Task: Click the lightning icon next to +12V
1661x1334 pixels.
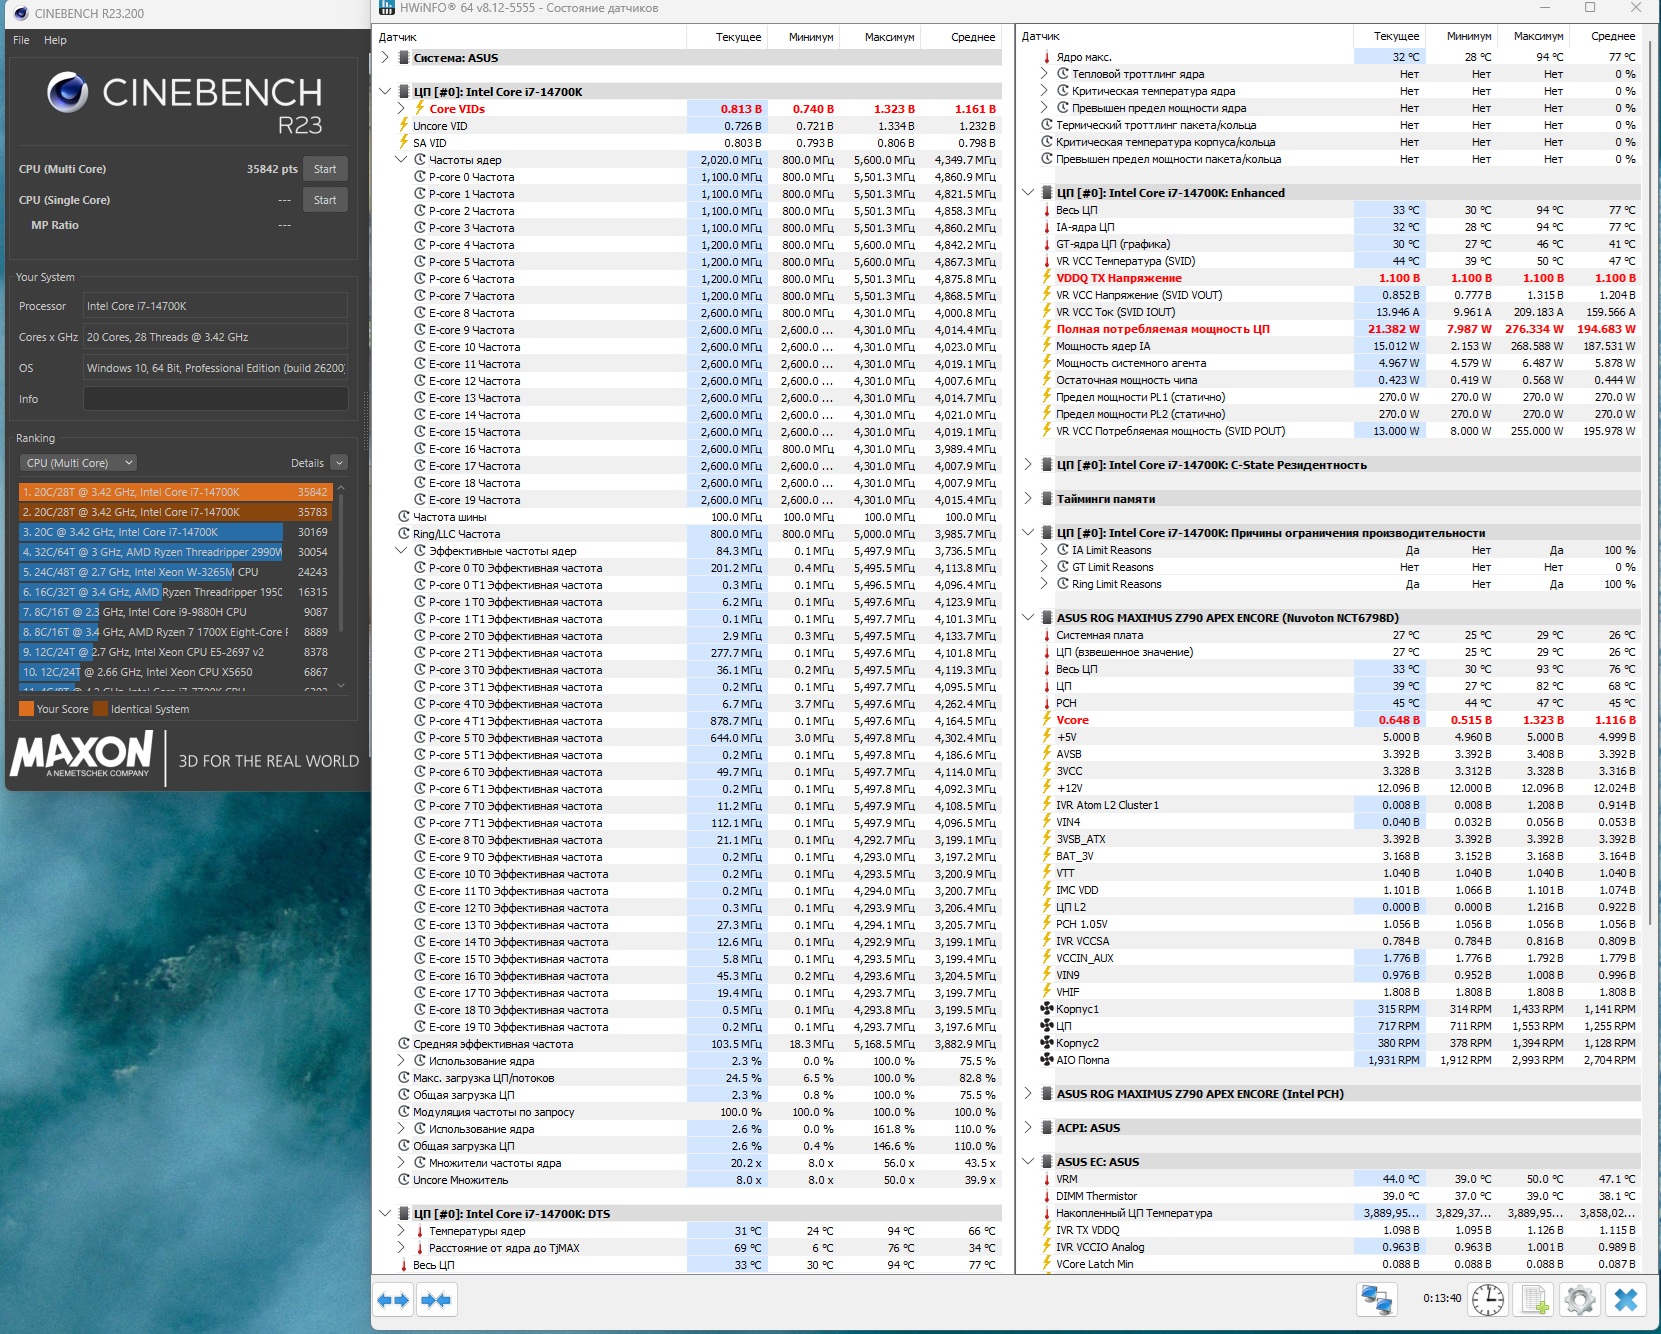Action: [1047, 788]
